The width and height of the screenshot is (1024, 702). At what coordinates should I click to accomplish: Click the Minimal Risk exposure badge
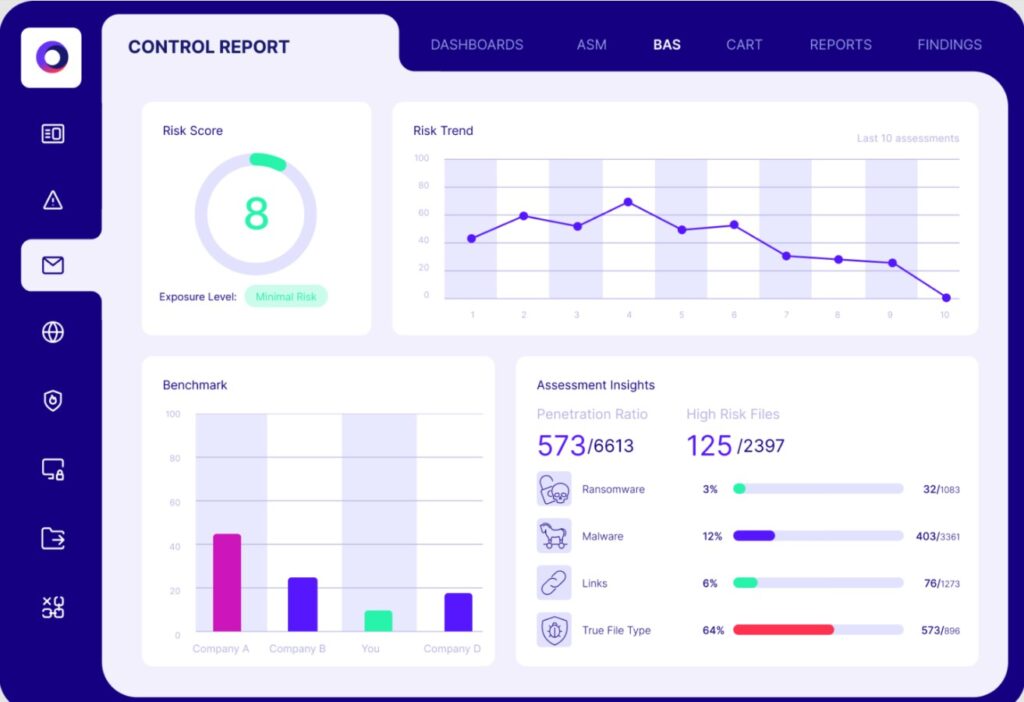point(286,296)
